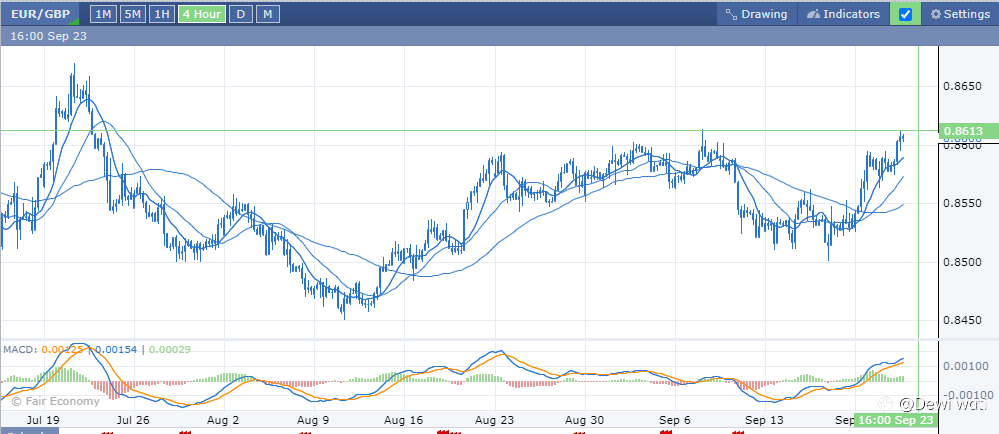This screenshot has width=999, height=434.
Task: Click the Aug 2 date label
Action: (x=224, y=420)
